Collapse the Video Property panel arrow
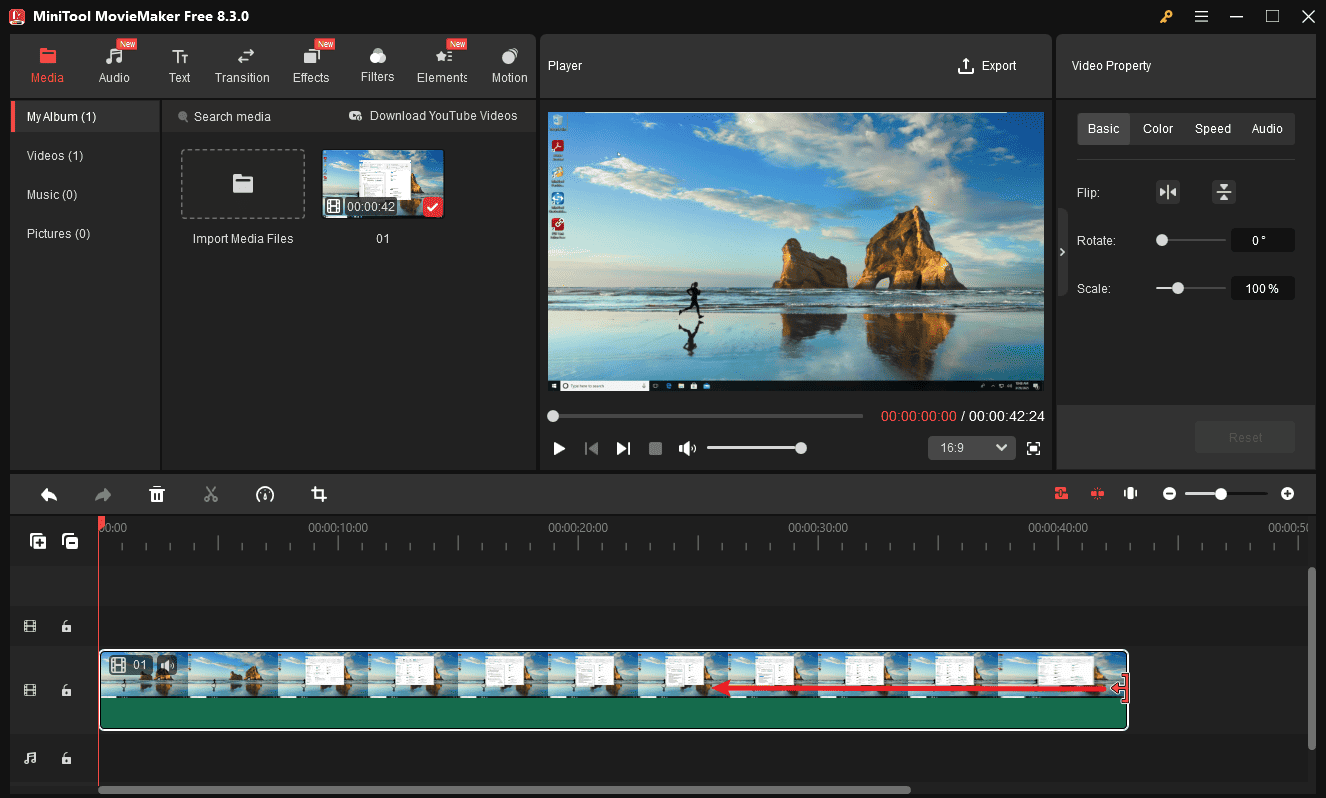1326x798 pixels. [x=1062, y=252]
